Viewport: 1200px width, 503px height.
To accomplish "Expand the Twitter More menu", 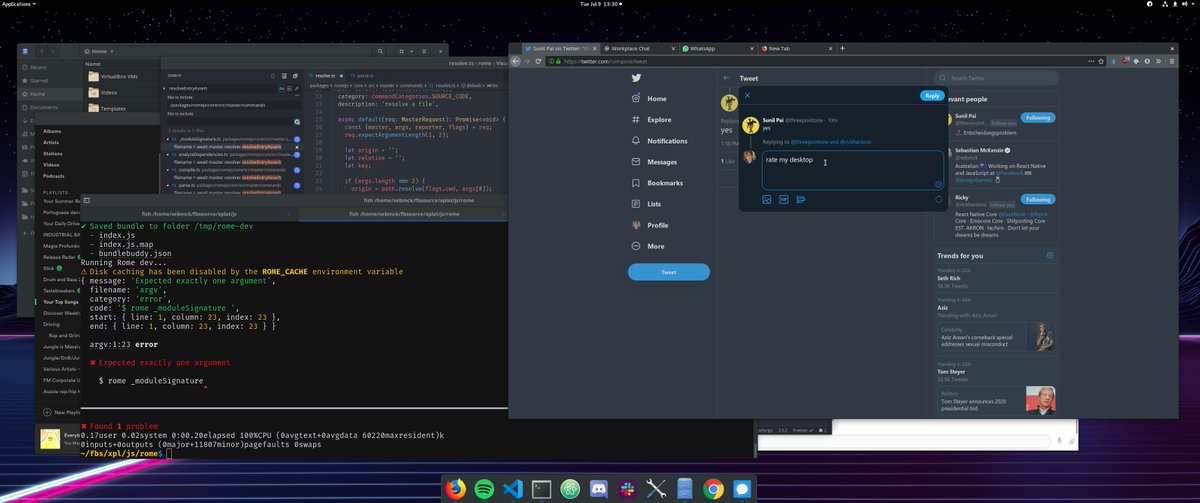I will [648, 246].
